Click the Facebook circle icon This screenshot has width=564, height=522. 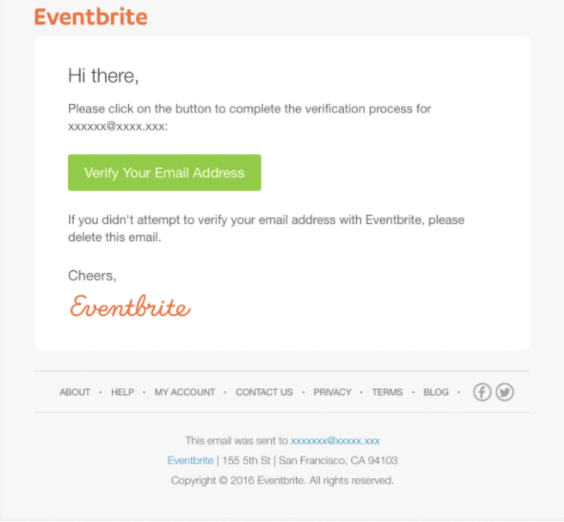tap(482, 392)
